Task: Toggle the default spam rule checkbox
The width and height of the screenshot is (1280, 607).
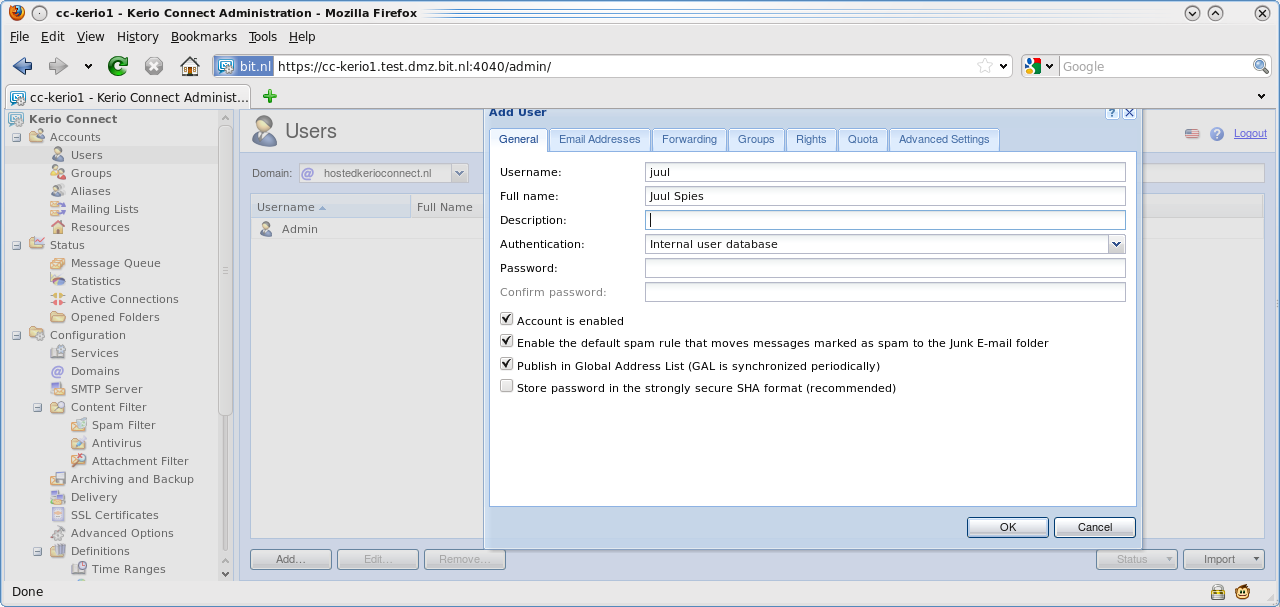Action: coord(507,342)
